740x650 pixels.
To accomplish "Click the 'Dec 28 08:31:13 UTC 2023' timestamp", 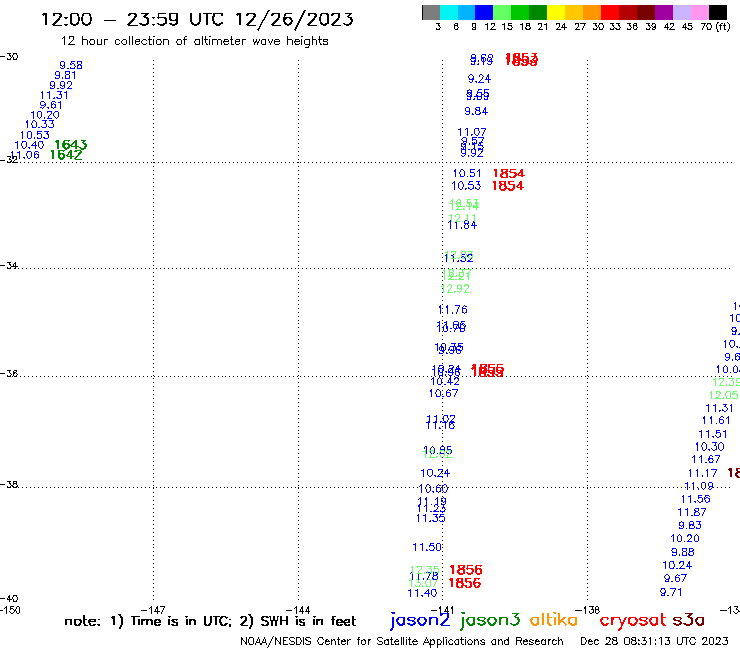I will [x=654, y=641].
